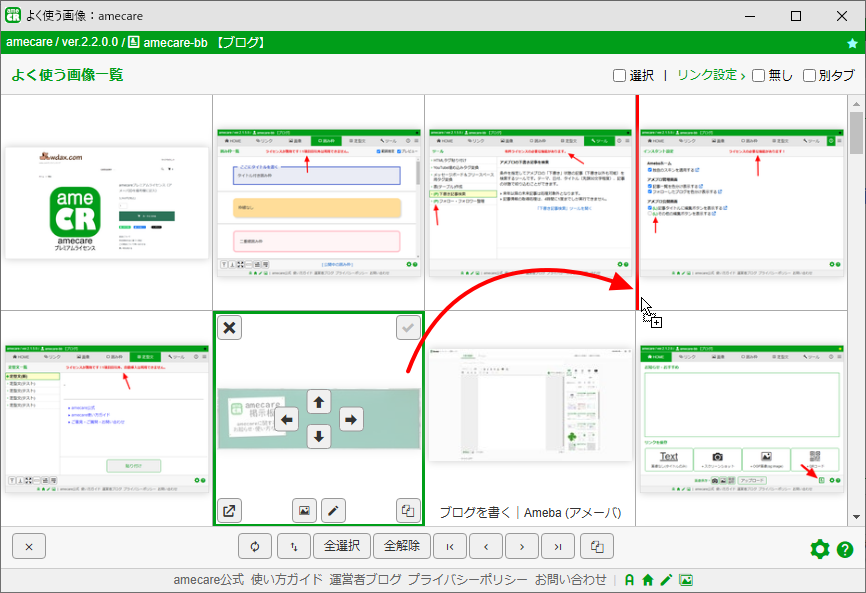The width and height of the screenshot is (866, 593).
Task: Click the pencil edit icon on the thumbnail
Action: 333,511
